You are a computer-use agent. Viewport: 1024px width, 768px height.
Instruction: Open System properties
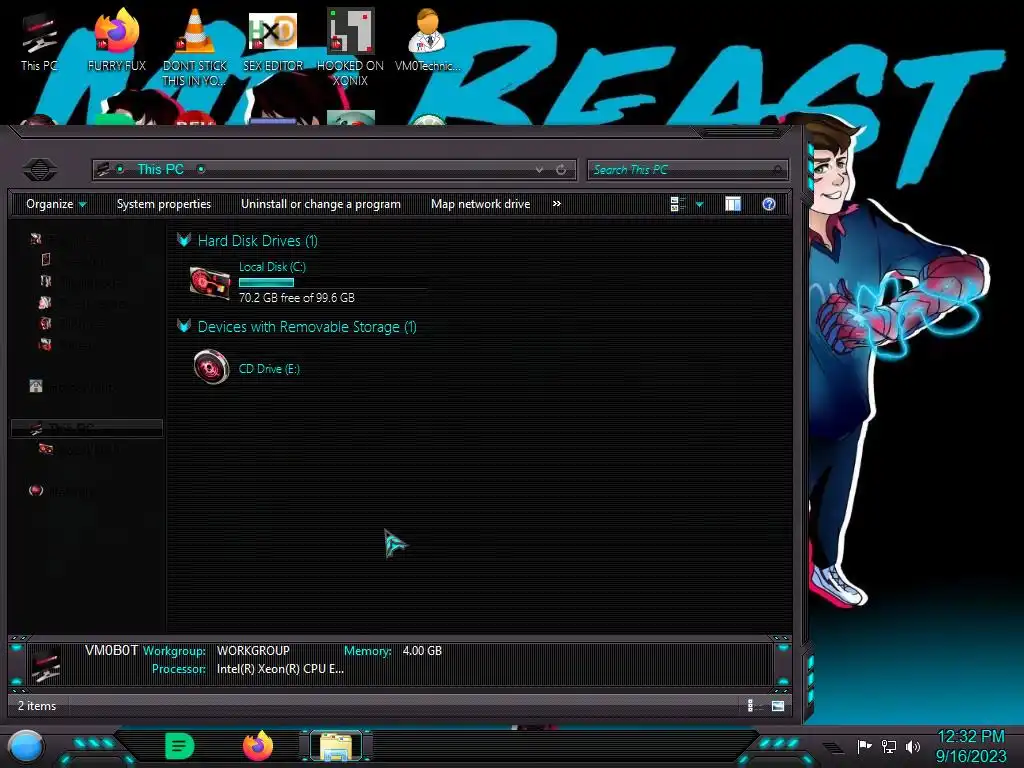click(164, 204)
